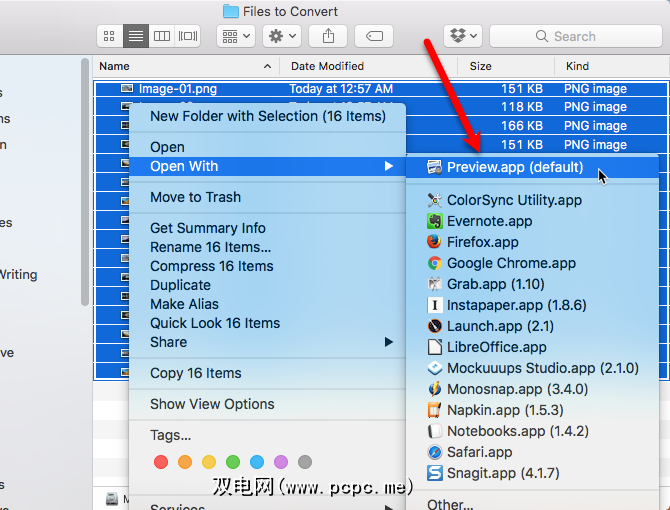The image size is (670, 510).
Task: Open files with Evernote.app
Action: (x=489, y=221)
